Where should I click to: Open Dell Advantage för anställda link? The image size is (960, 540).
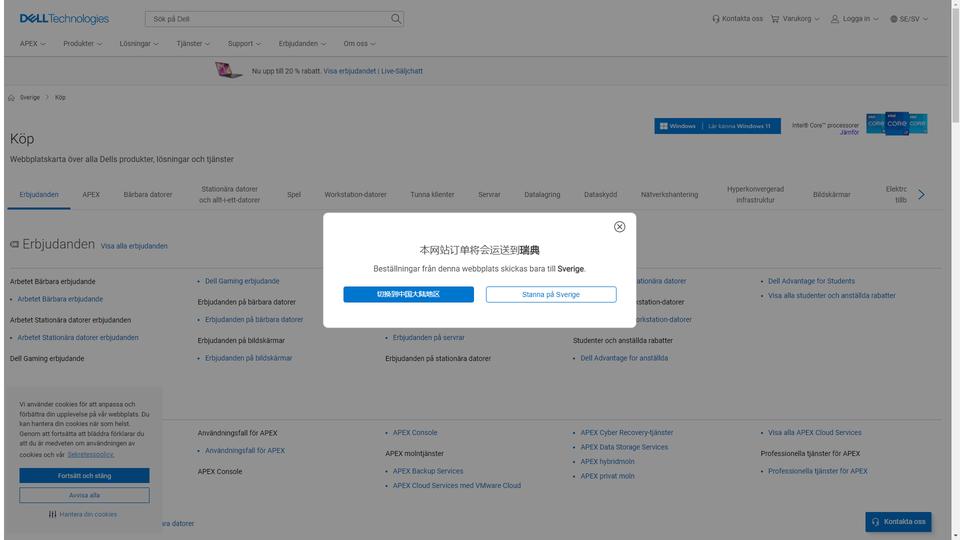(624, 358)
